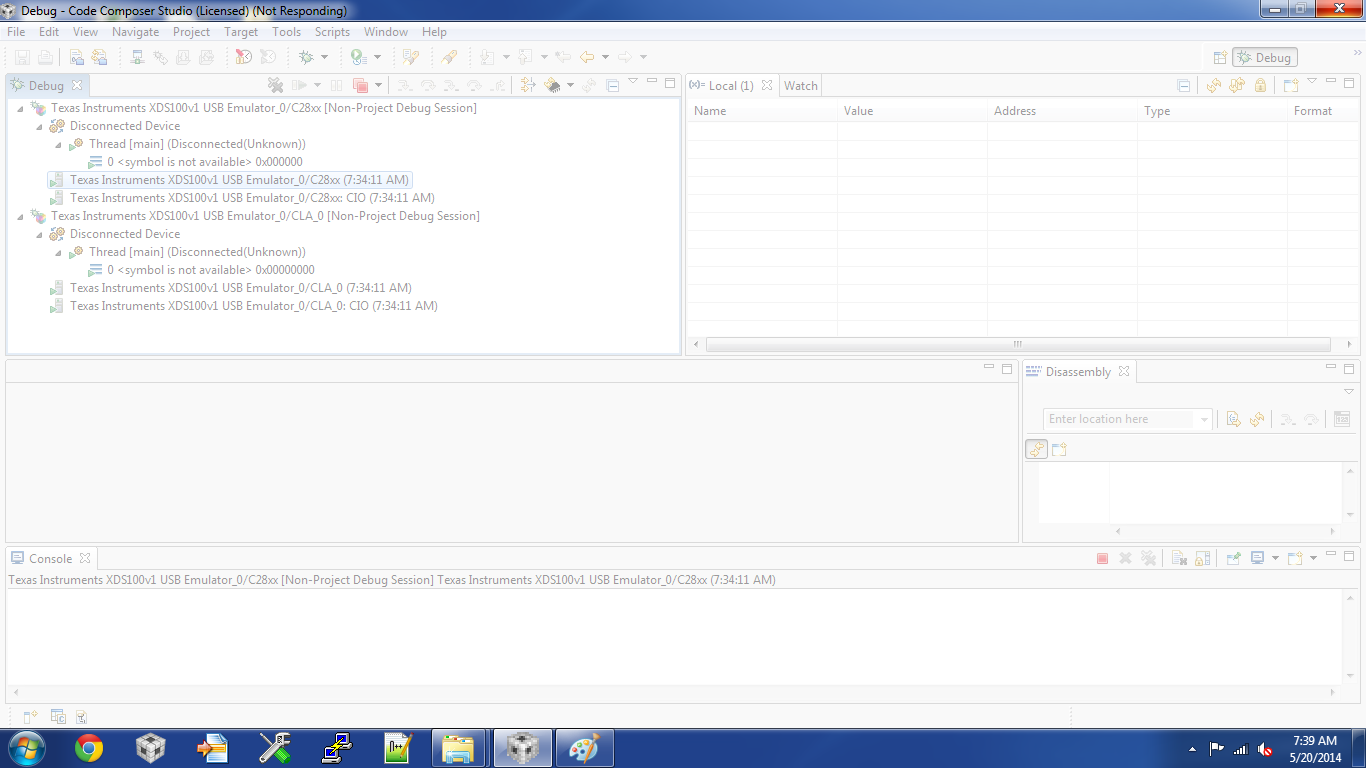This screenshot has height=768, width=1366.
Task: Click the green Run launch icon
Action: click(358, 57)
